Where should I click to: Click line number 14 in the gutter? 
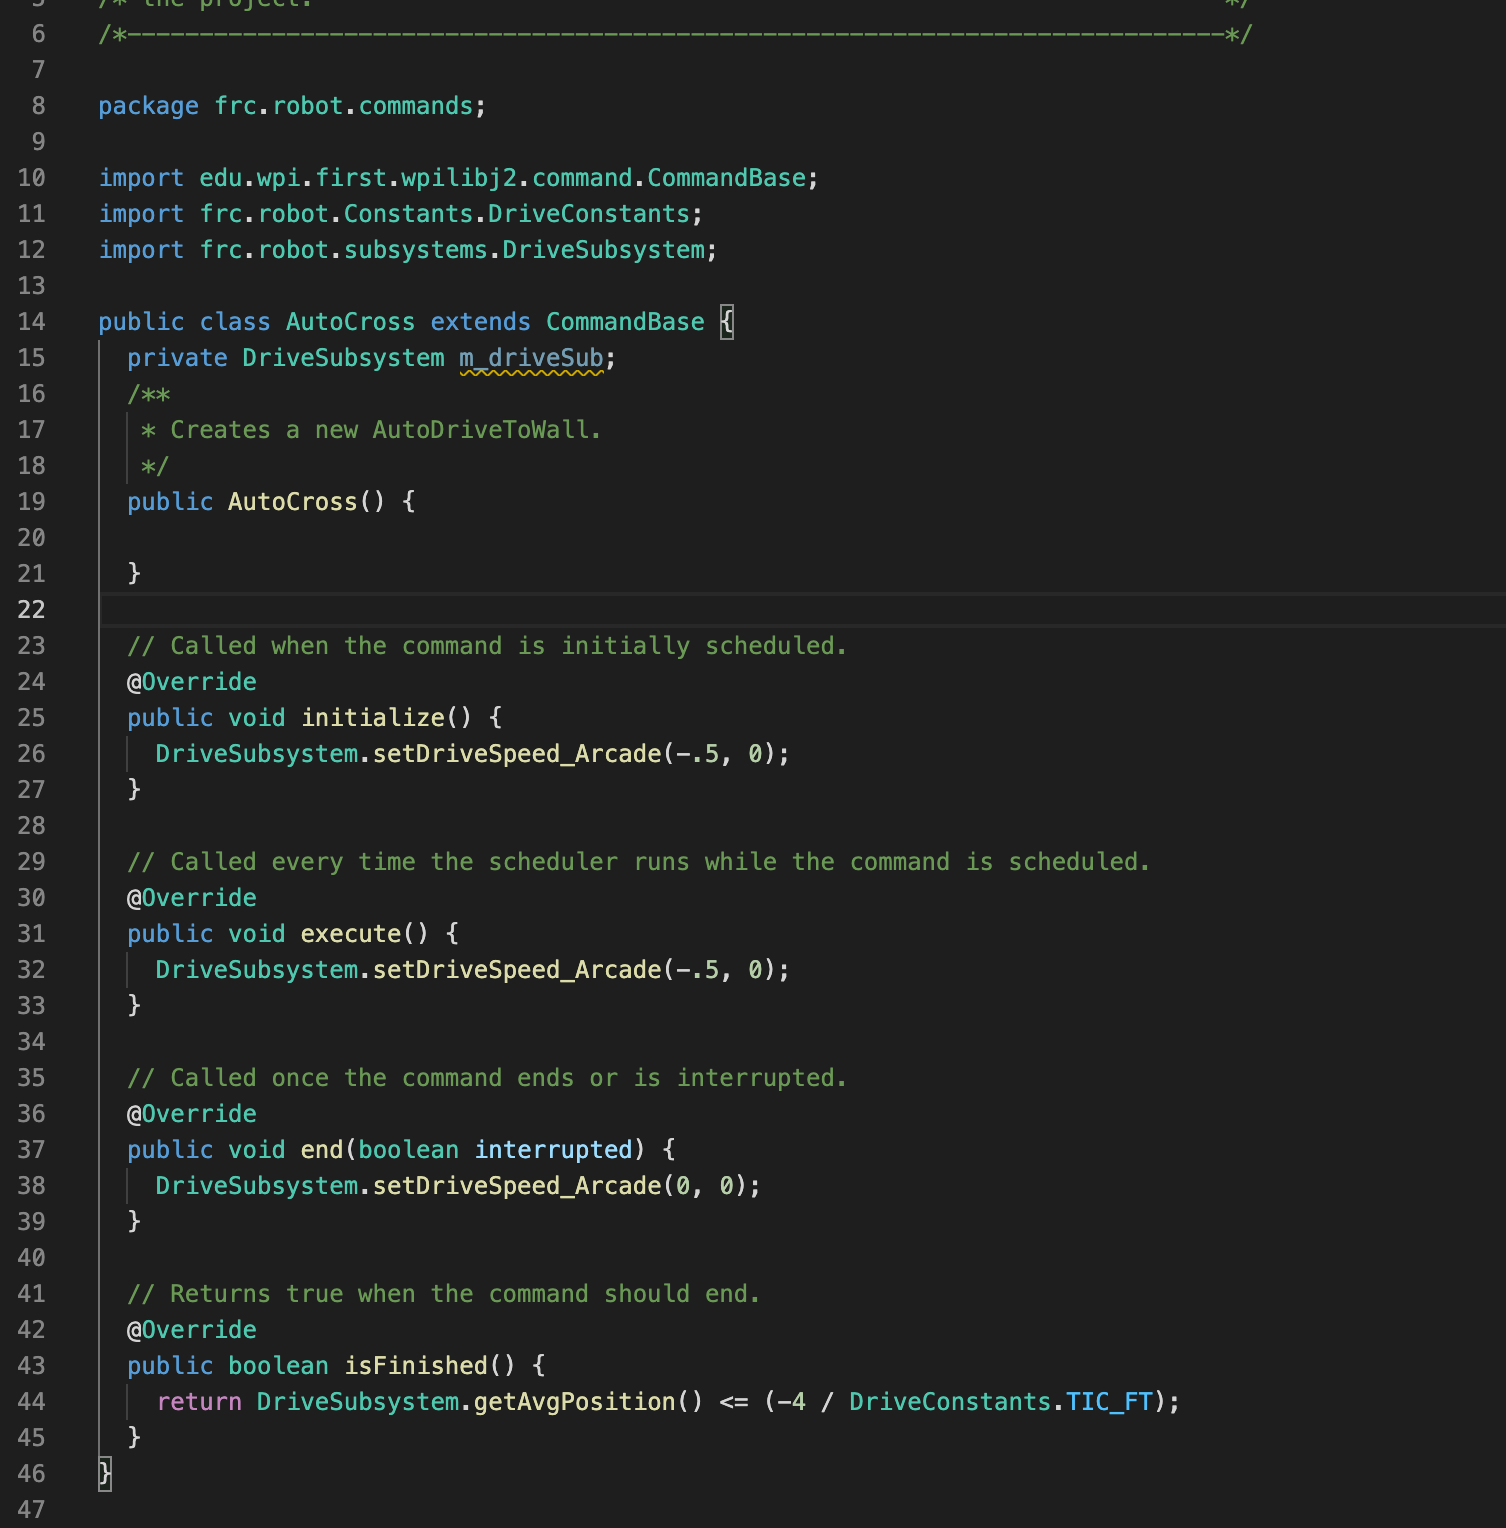point(31,322)
